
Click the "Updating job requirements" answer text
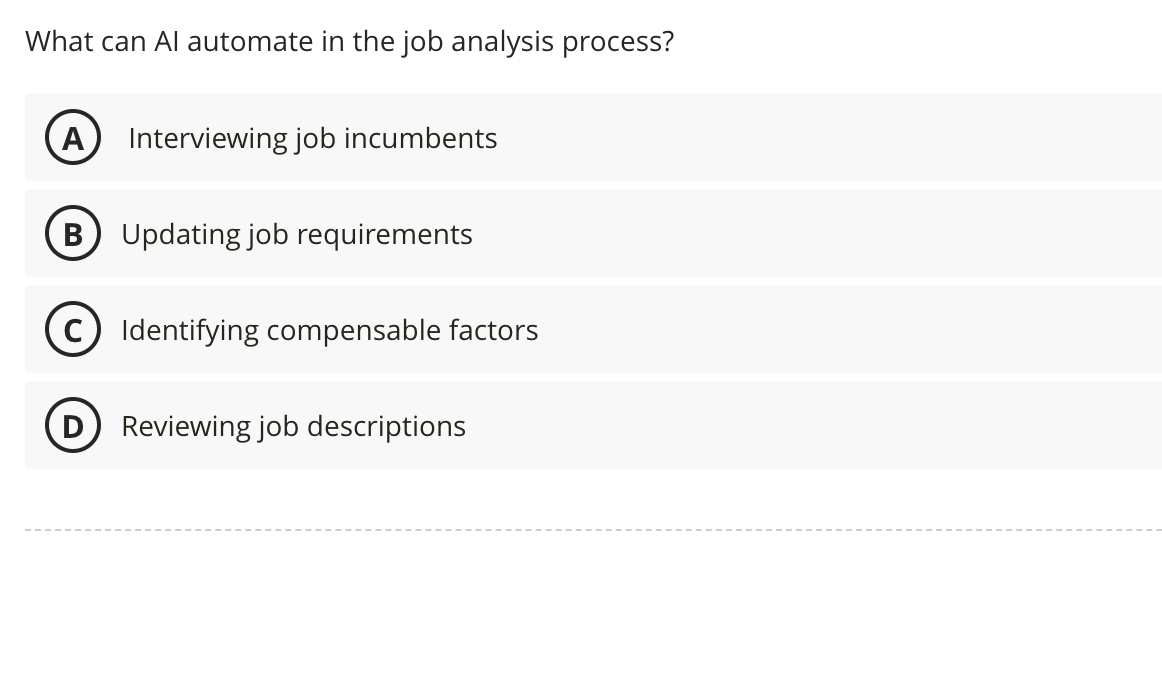296,234
